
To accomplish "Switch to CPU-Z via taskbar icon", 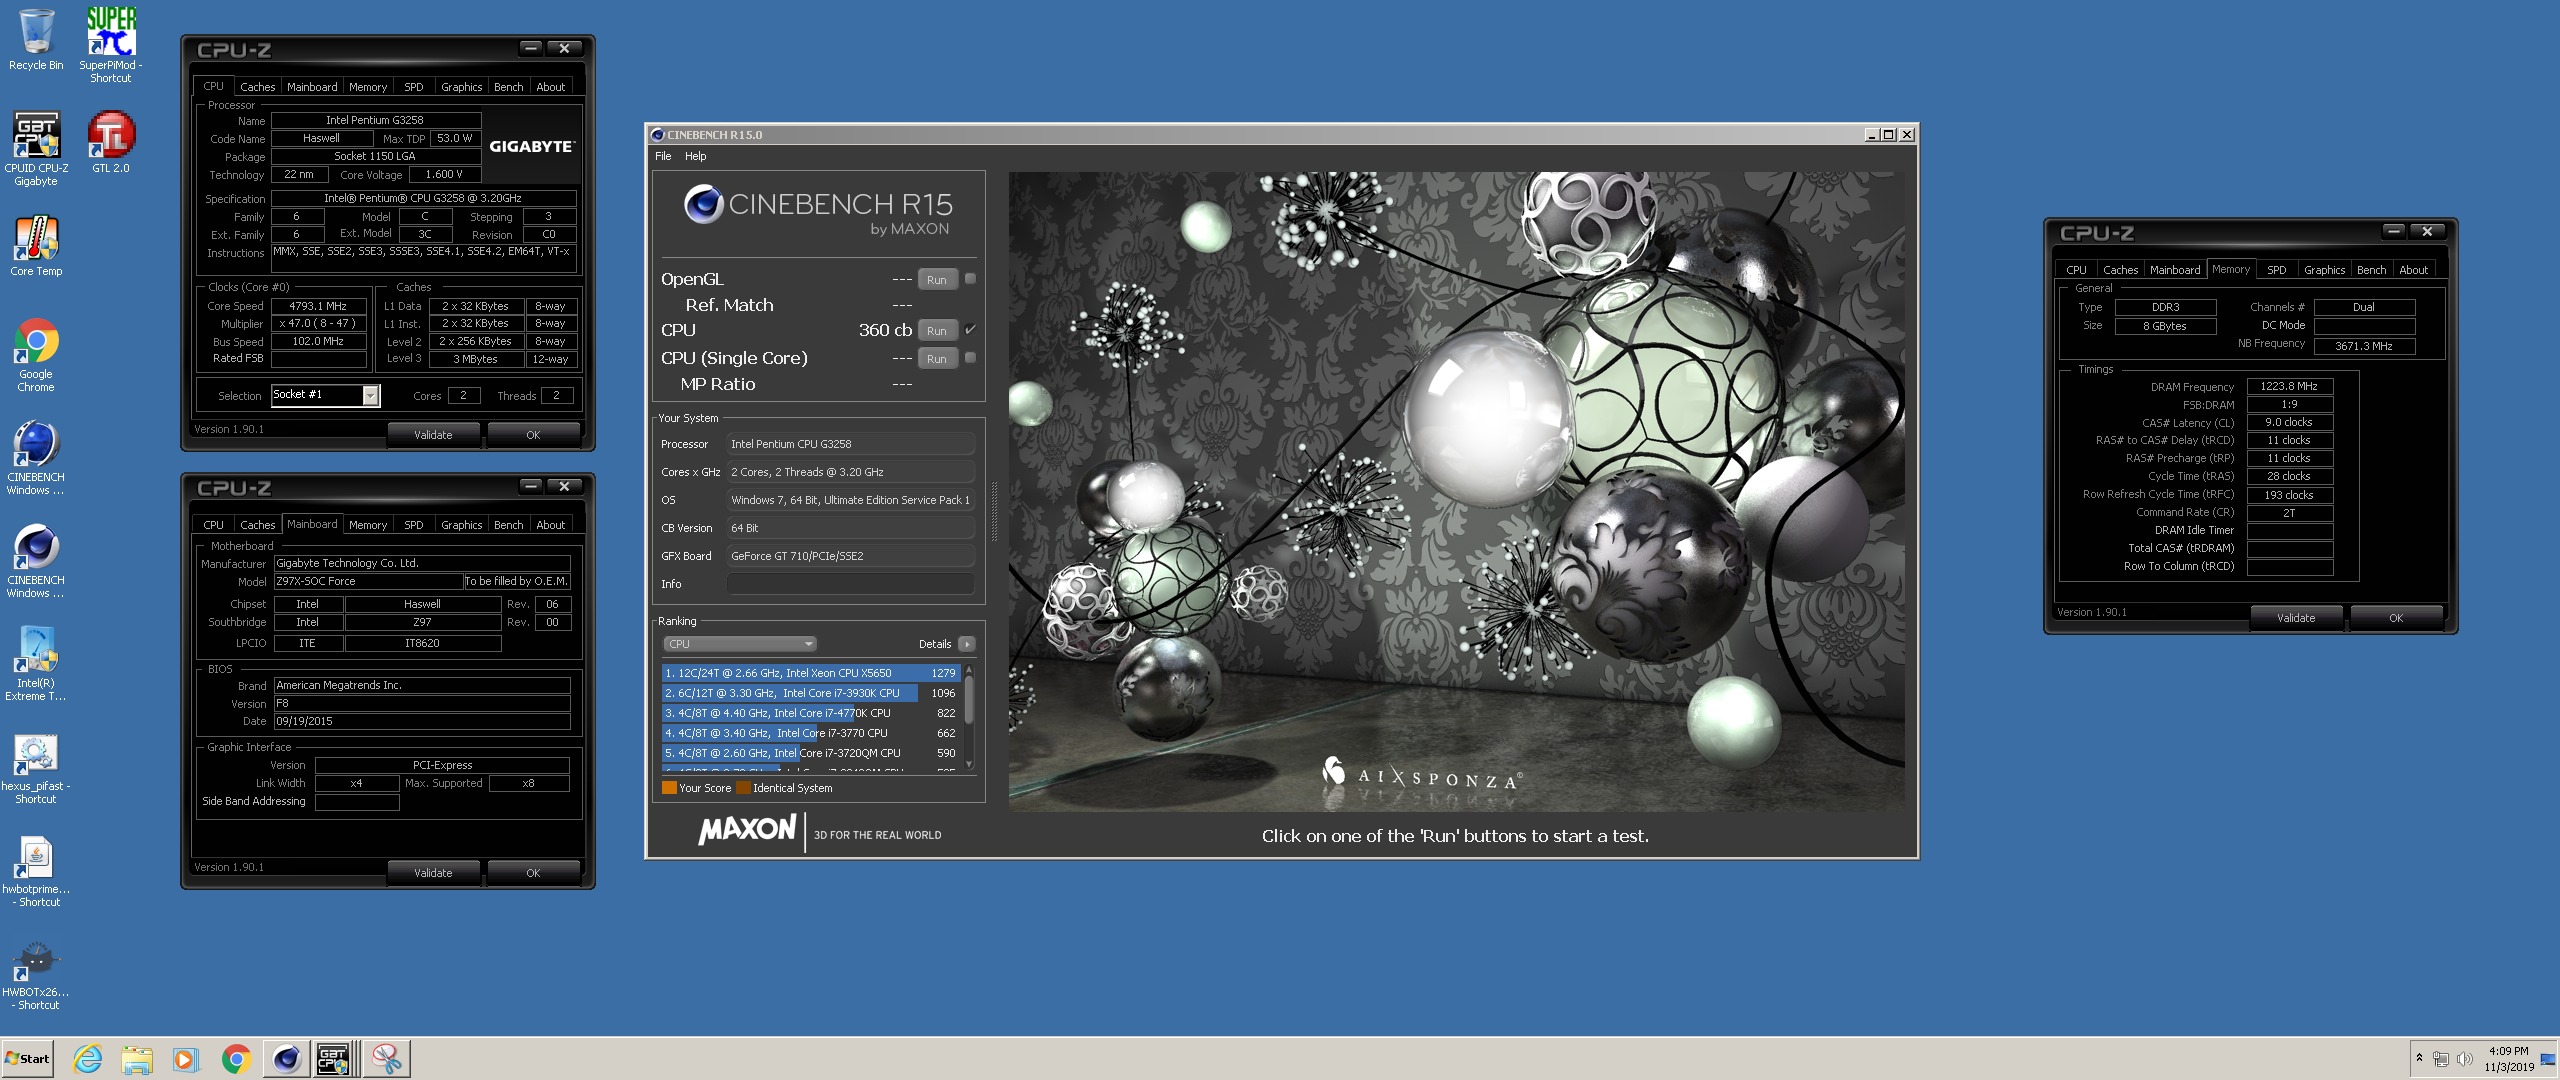I will click(x=336, y=1059).
